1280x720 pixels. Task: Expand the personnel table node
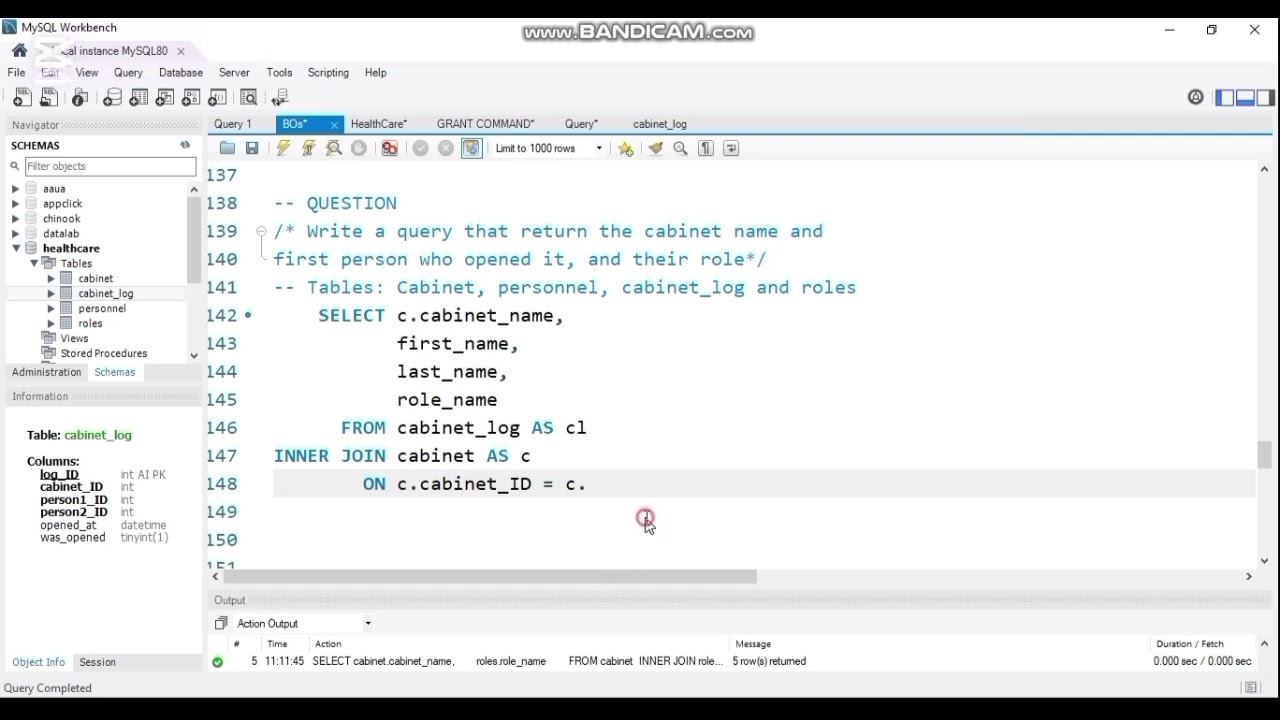point(51,308)
